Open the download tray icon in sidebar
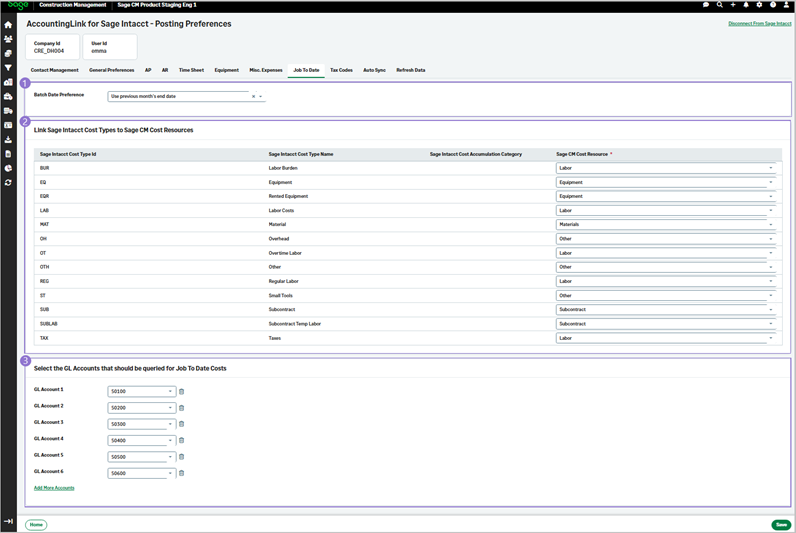This screenshot has height=533, width=796. tap(8, 140)
